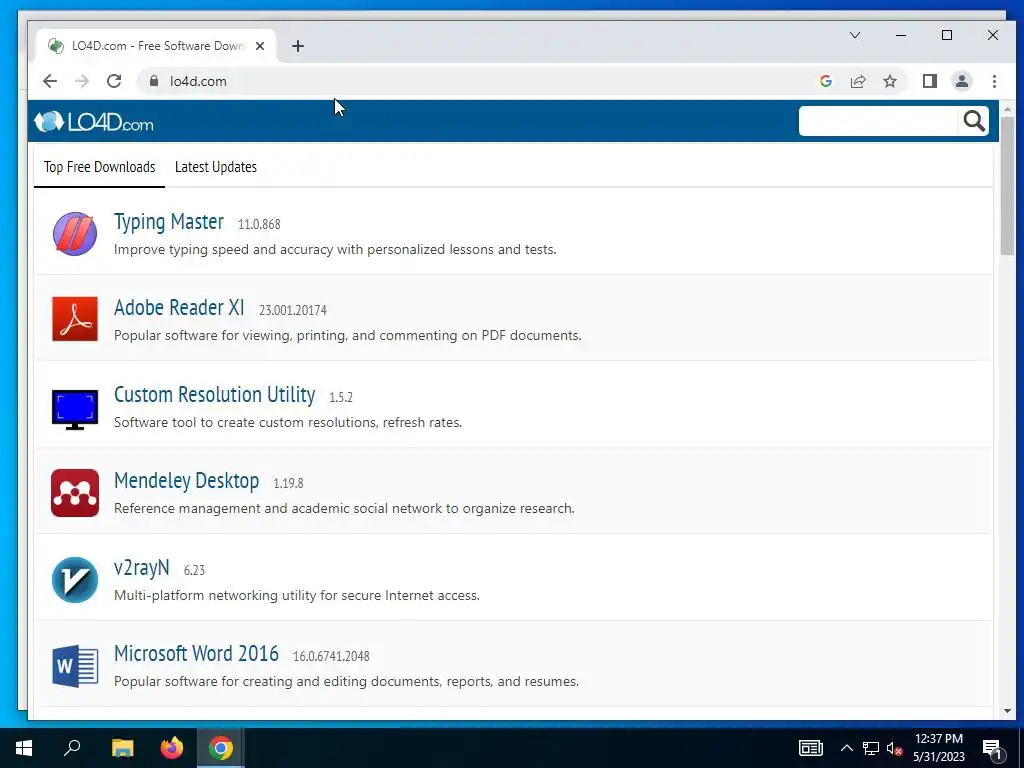Click the muted volume tray icon
This screenshot has height=768, width=1024.
tap(894, 748)
